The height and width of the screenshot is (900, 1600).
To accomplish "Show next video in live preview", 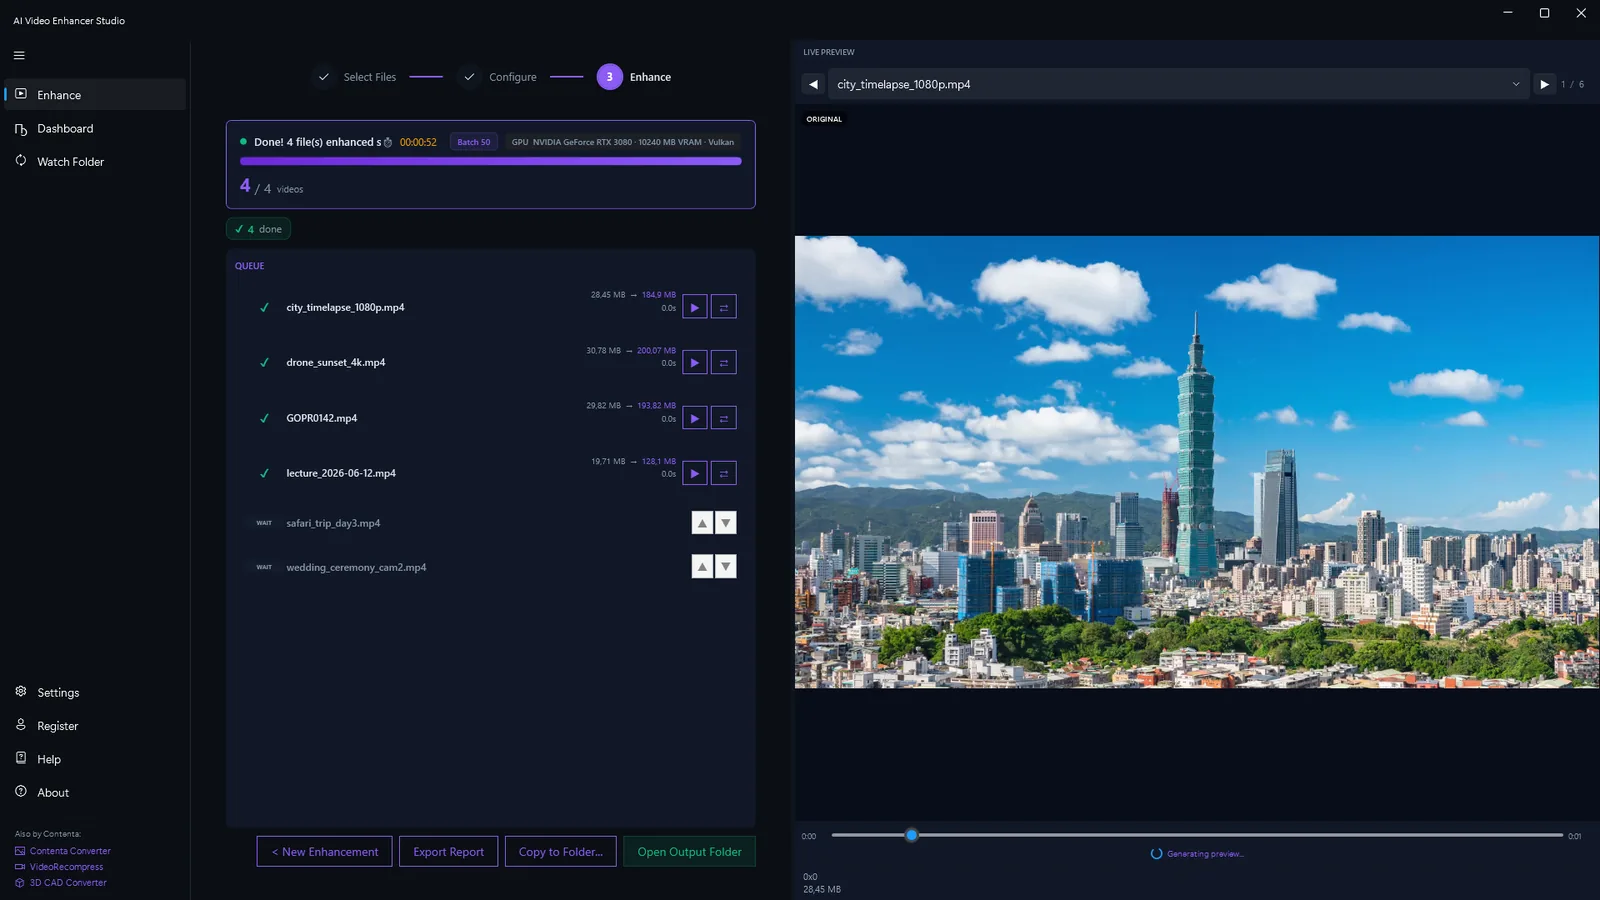I will (x=1544, y=84).
